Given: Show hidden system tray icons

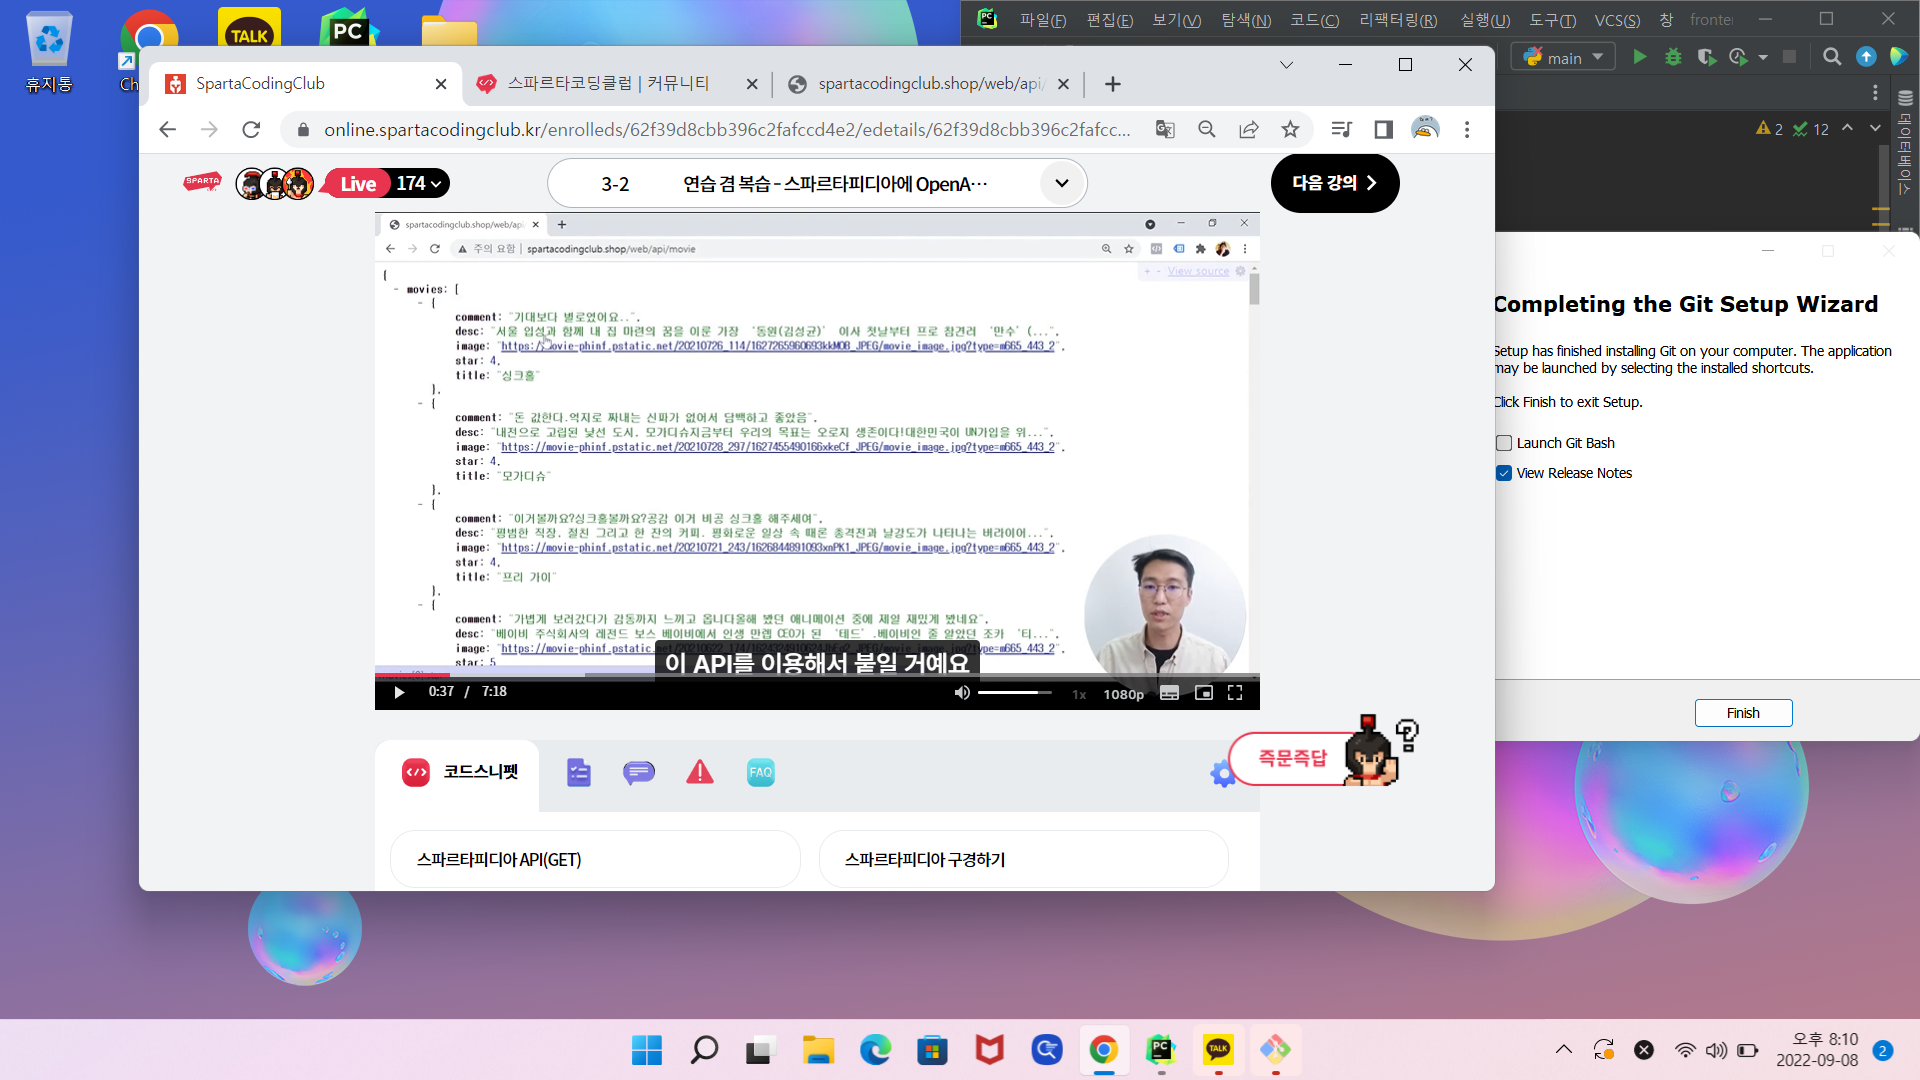Looking at the screenshot, I should (x=1564, y=1050).
